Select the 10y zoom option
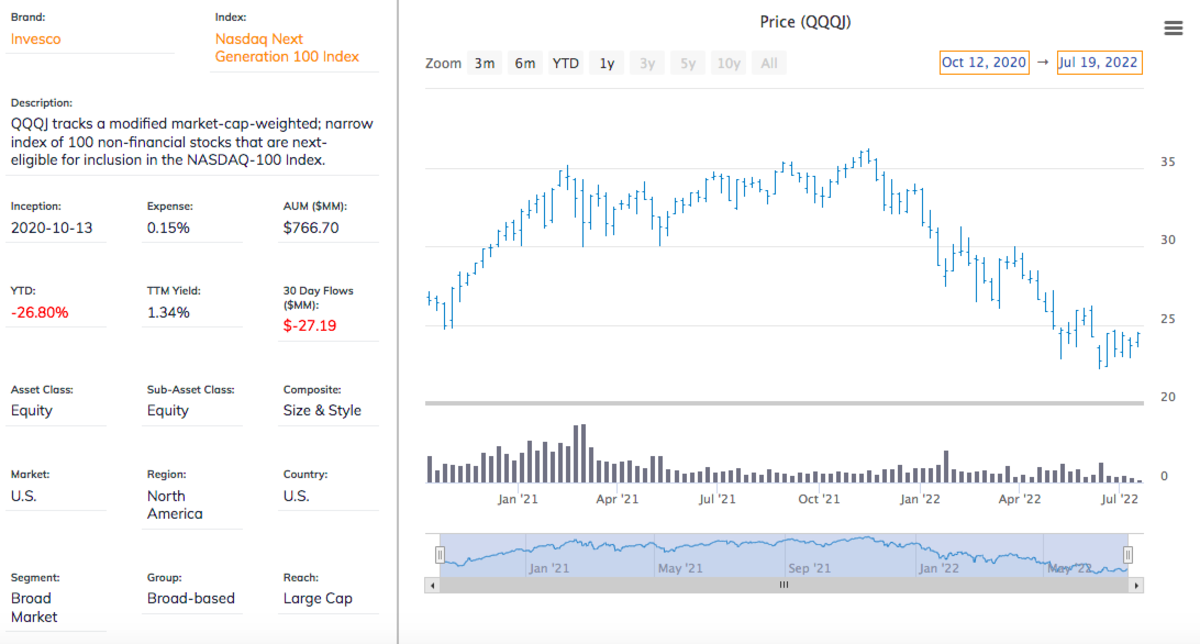The image size is (1200, 644). click(x=729, y=63)
